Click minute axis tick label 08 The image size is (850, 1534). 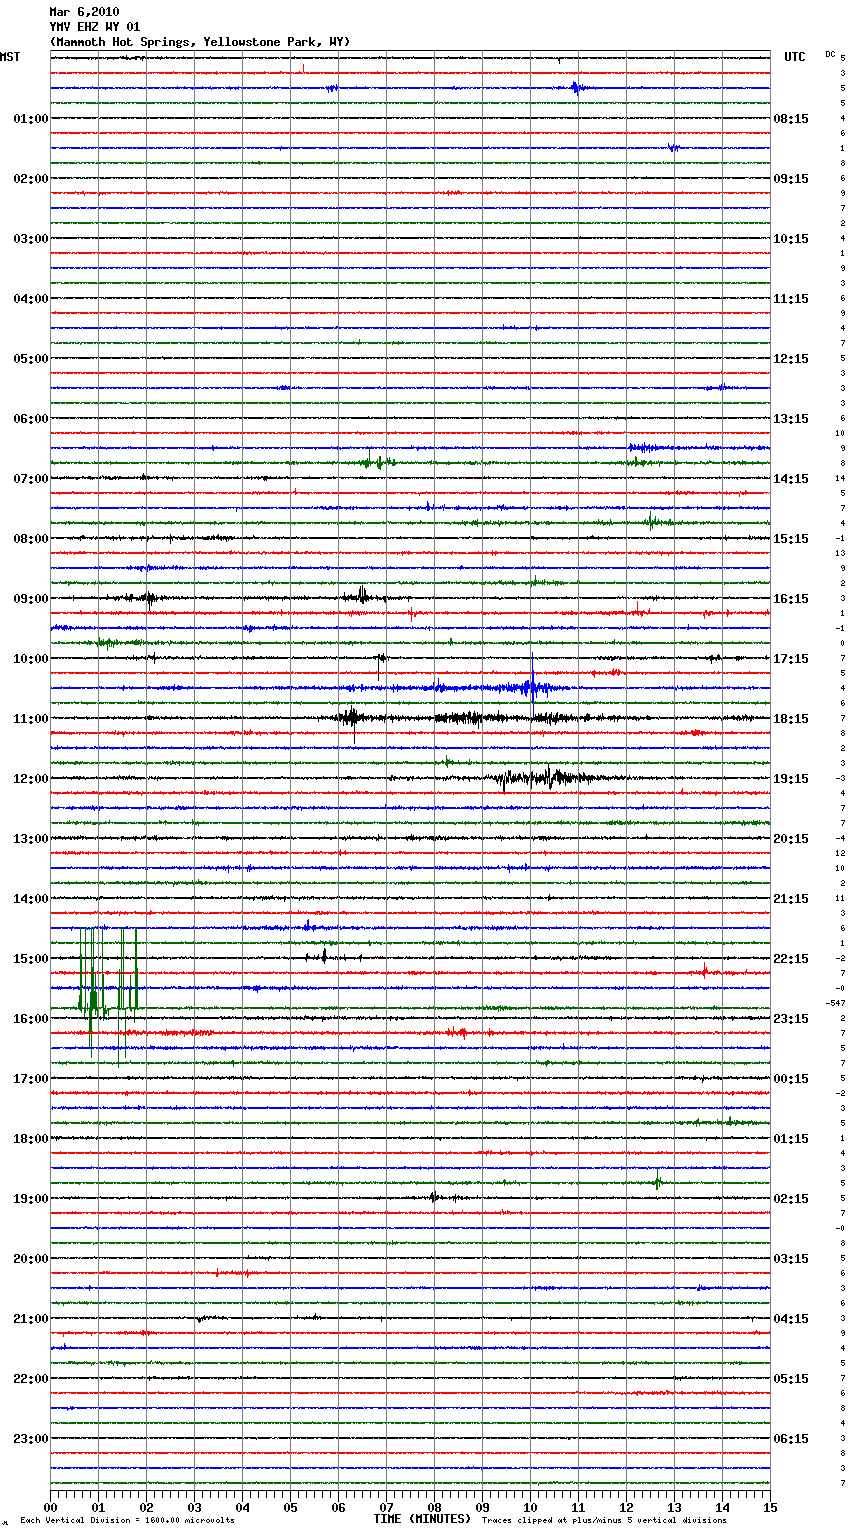[x=434, y=1507]
